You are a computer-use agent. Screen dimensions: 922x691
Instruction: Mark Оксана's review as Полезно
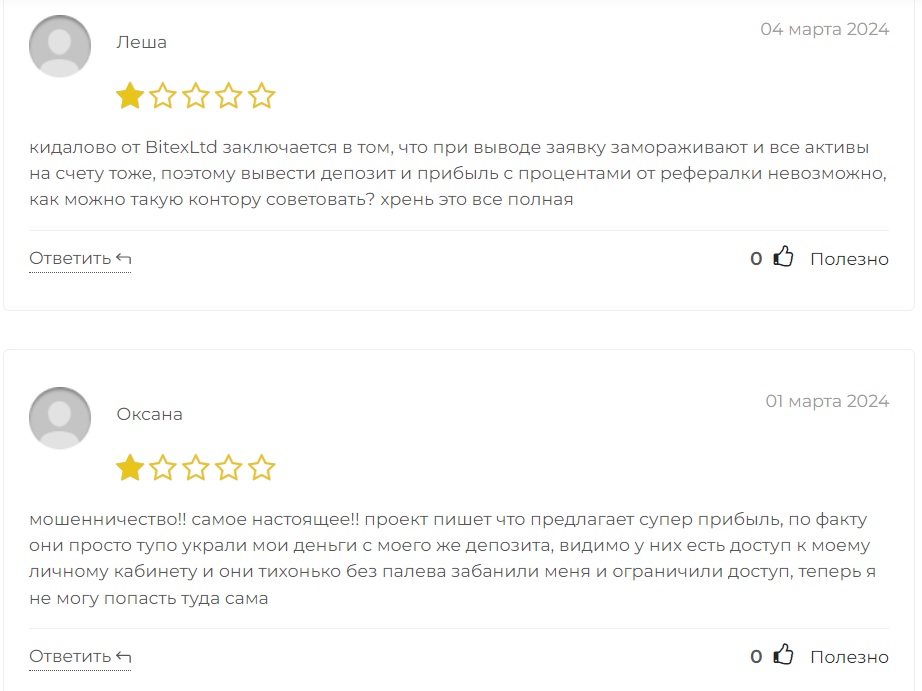pyautogui.click(x=849, y=657)
